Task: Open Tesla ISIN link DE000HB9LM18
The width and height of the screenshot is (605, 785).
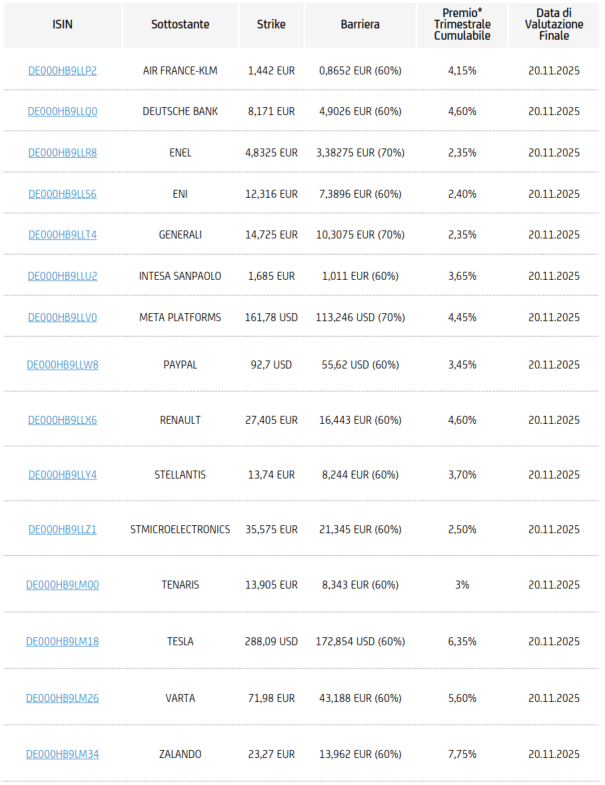Action: [63, 641]
